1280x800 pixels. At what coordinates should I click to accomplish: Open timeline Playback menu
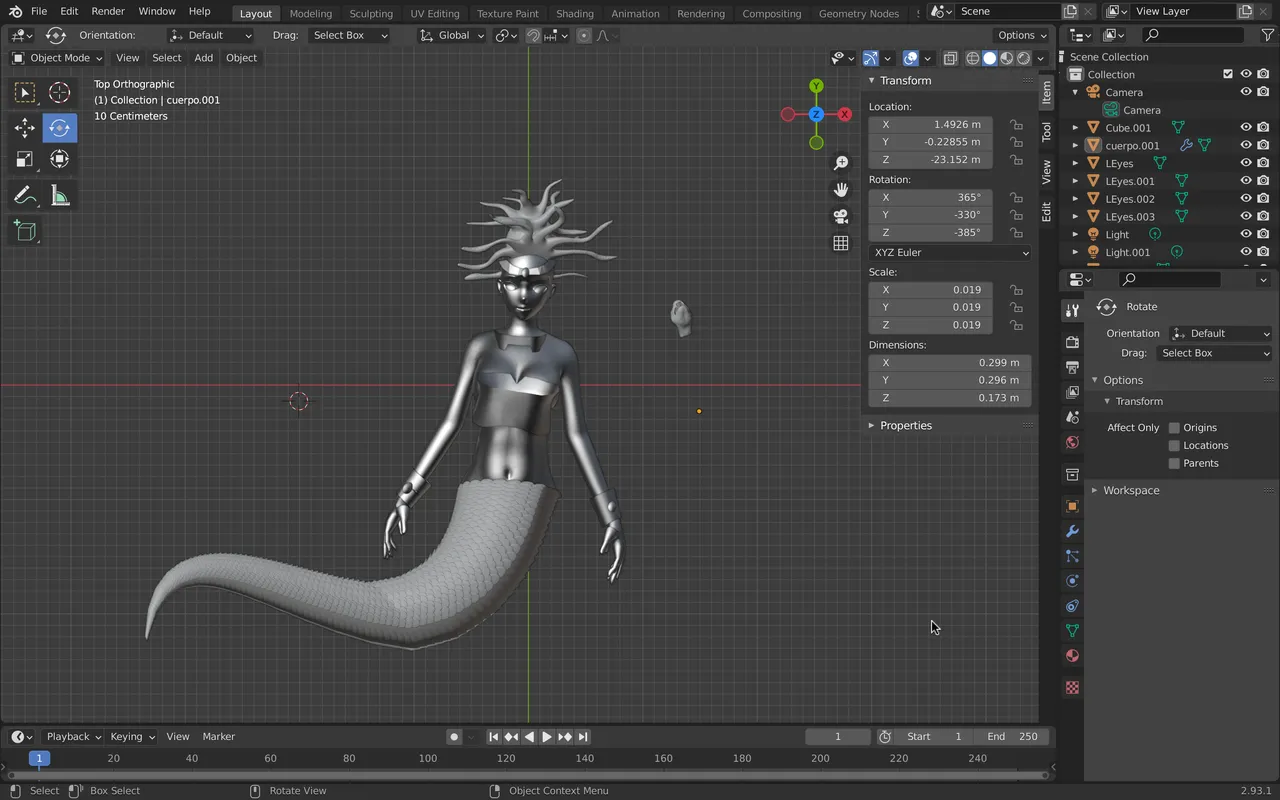(73, 737)
